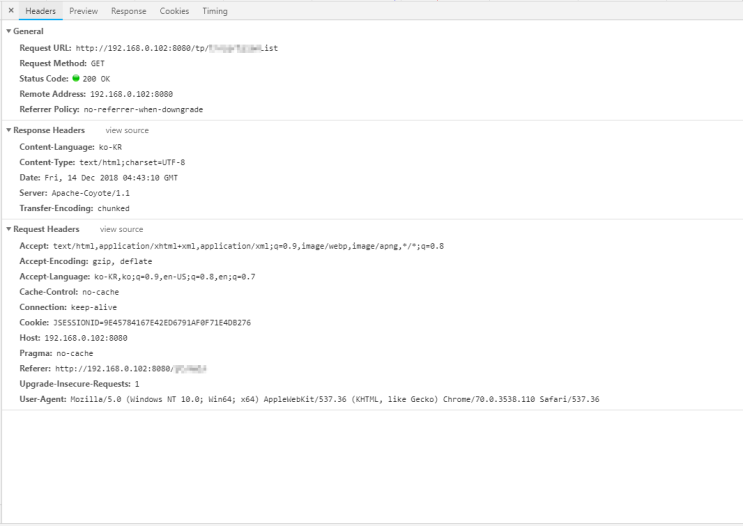
Task: Close the request details panel
Action: tap(11, 11)
